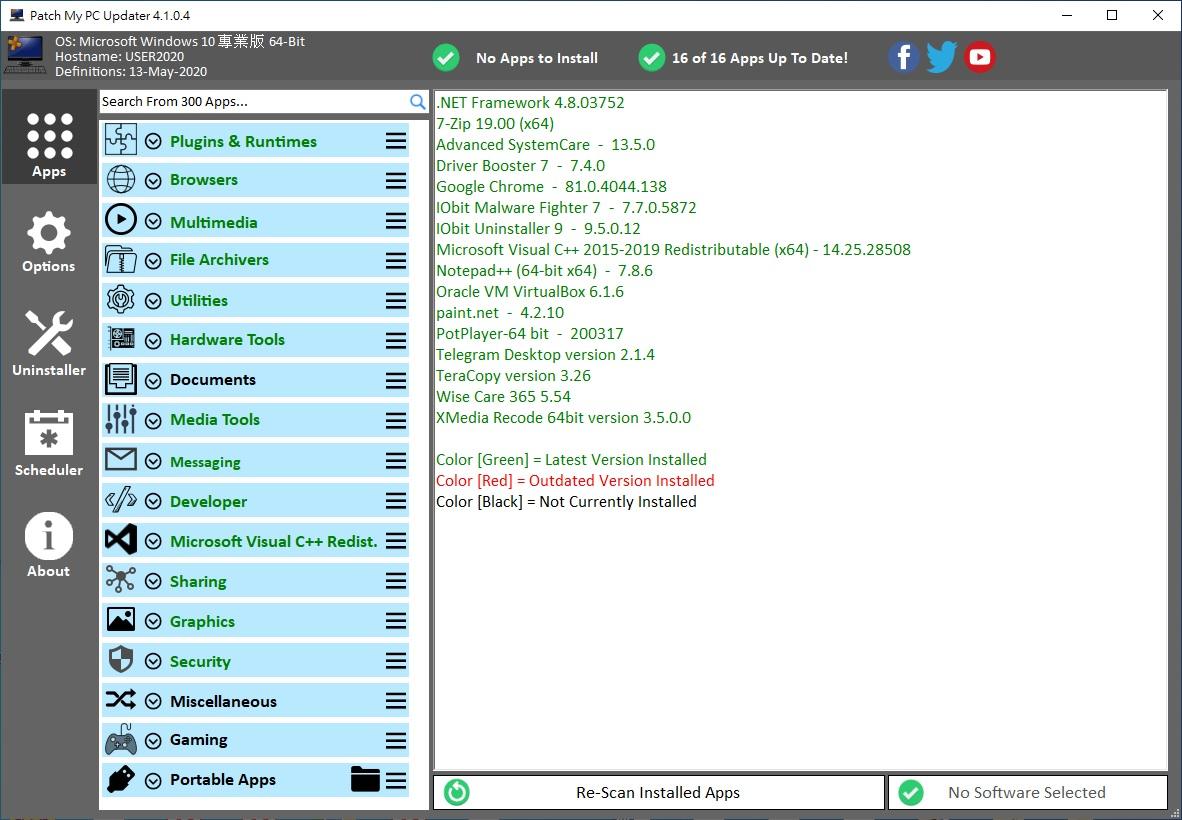Open hamburger menu for Sharing category
This screenshot has width=1182, height=820.
[x=396, y=580]
